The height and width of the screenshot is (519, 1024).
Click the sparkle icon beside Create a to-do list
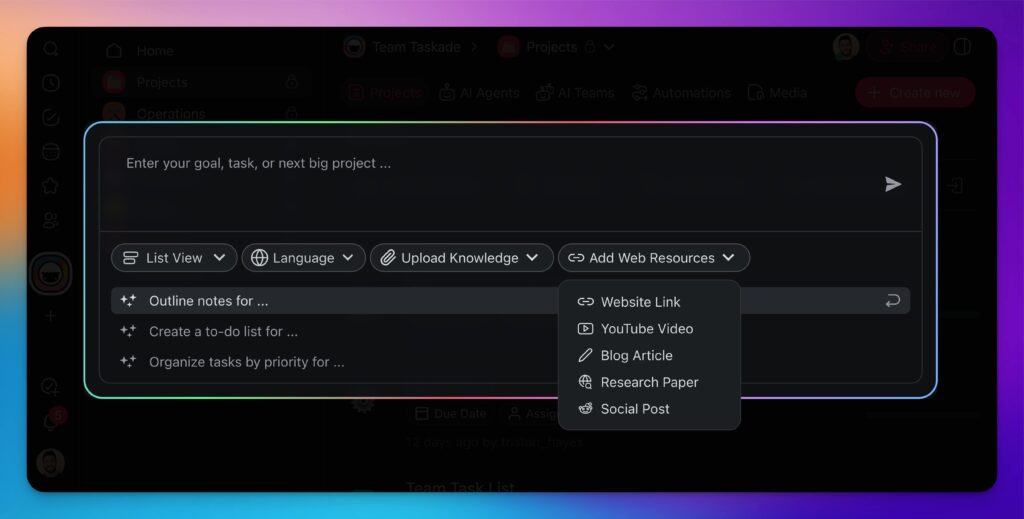(128, 331)
